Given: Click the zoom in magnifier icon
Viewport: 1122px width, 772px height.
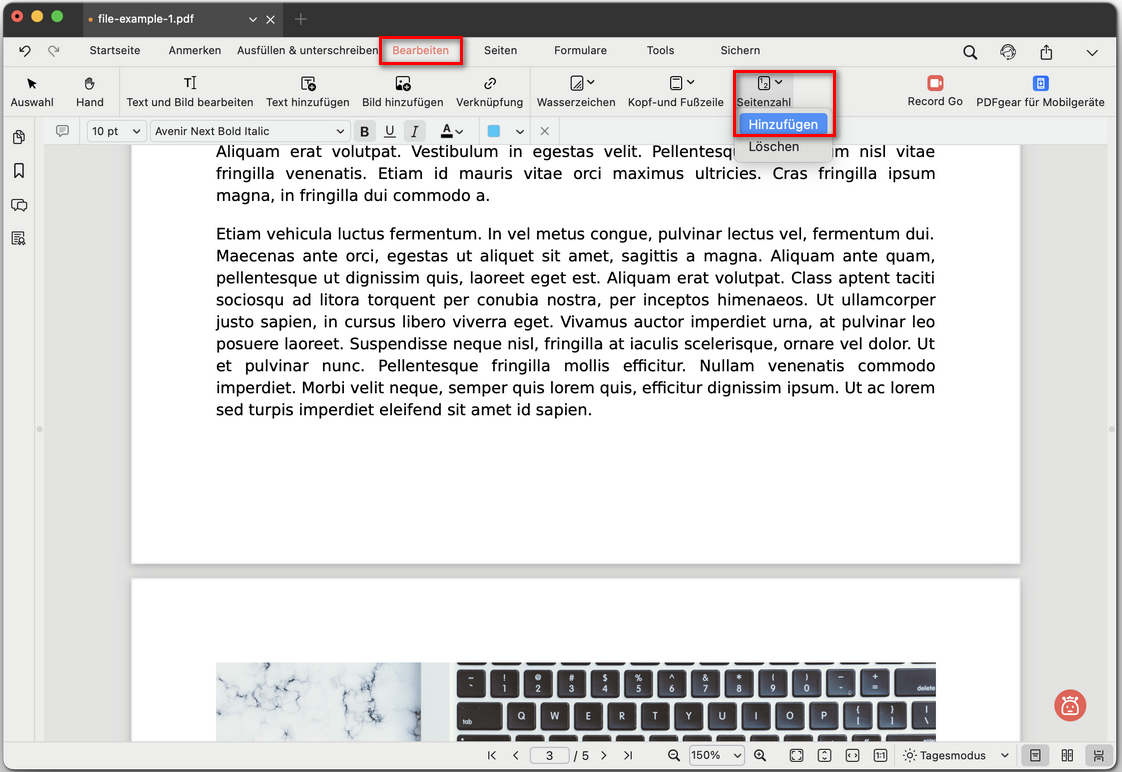Looking at the screenshot, I should [760, 756].
